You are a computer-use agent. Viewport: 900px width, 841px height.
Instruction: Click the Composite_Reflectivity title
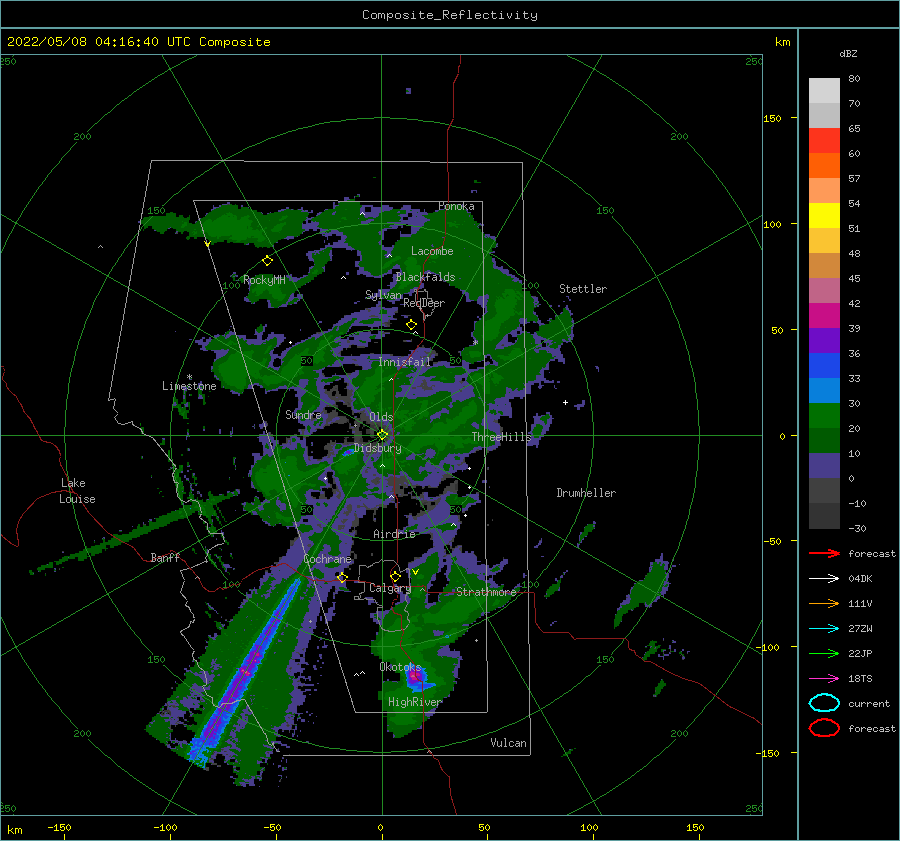click(x=449, y=15)
